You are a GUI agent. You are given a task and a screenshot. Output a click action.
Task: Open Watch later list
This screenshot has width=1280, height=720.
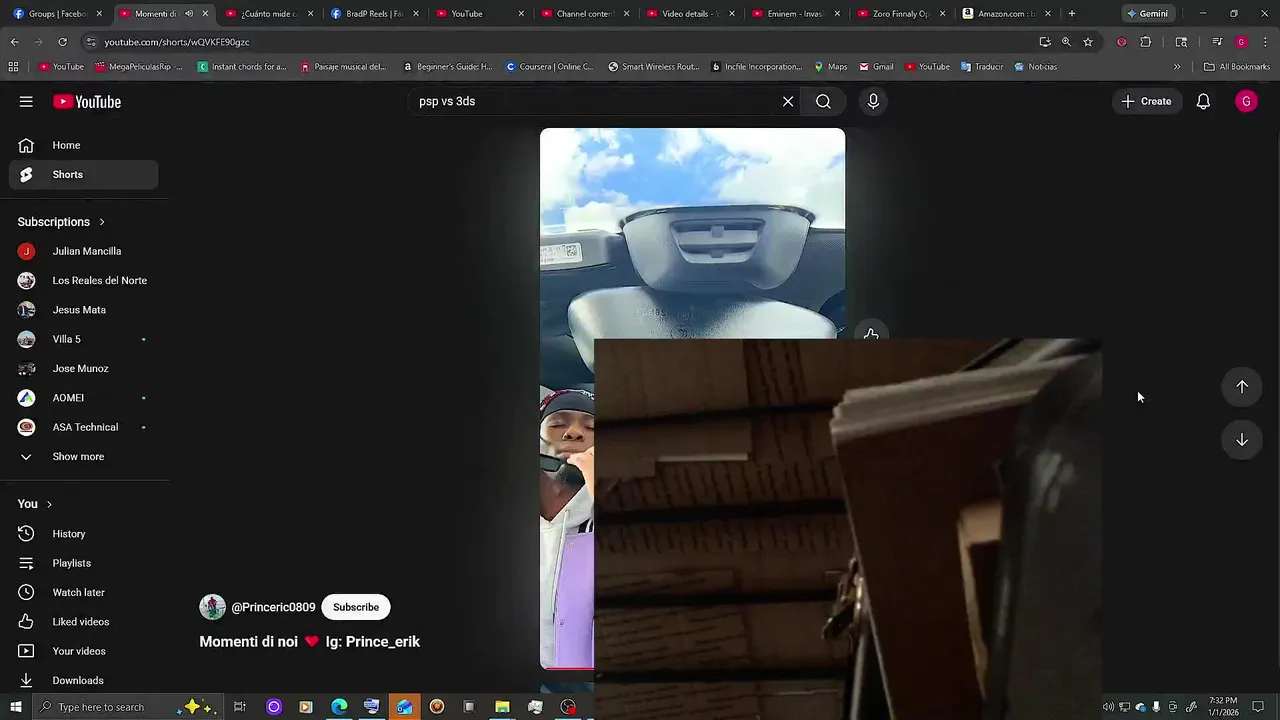pos(84,592)
